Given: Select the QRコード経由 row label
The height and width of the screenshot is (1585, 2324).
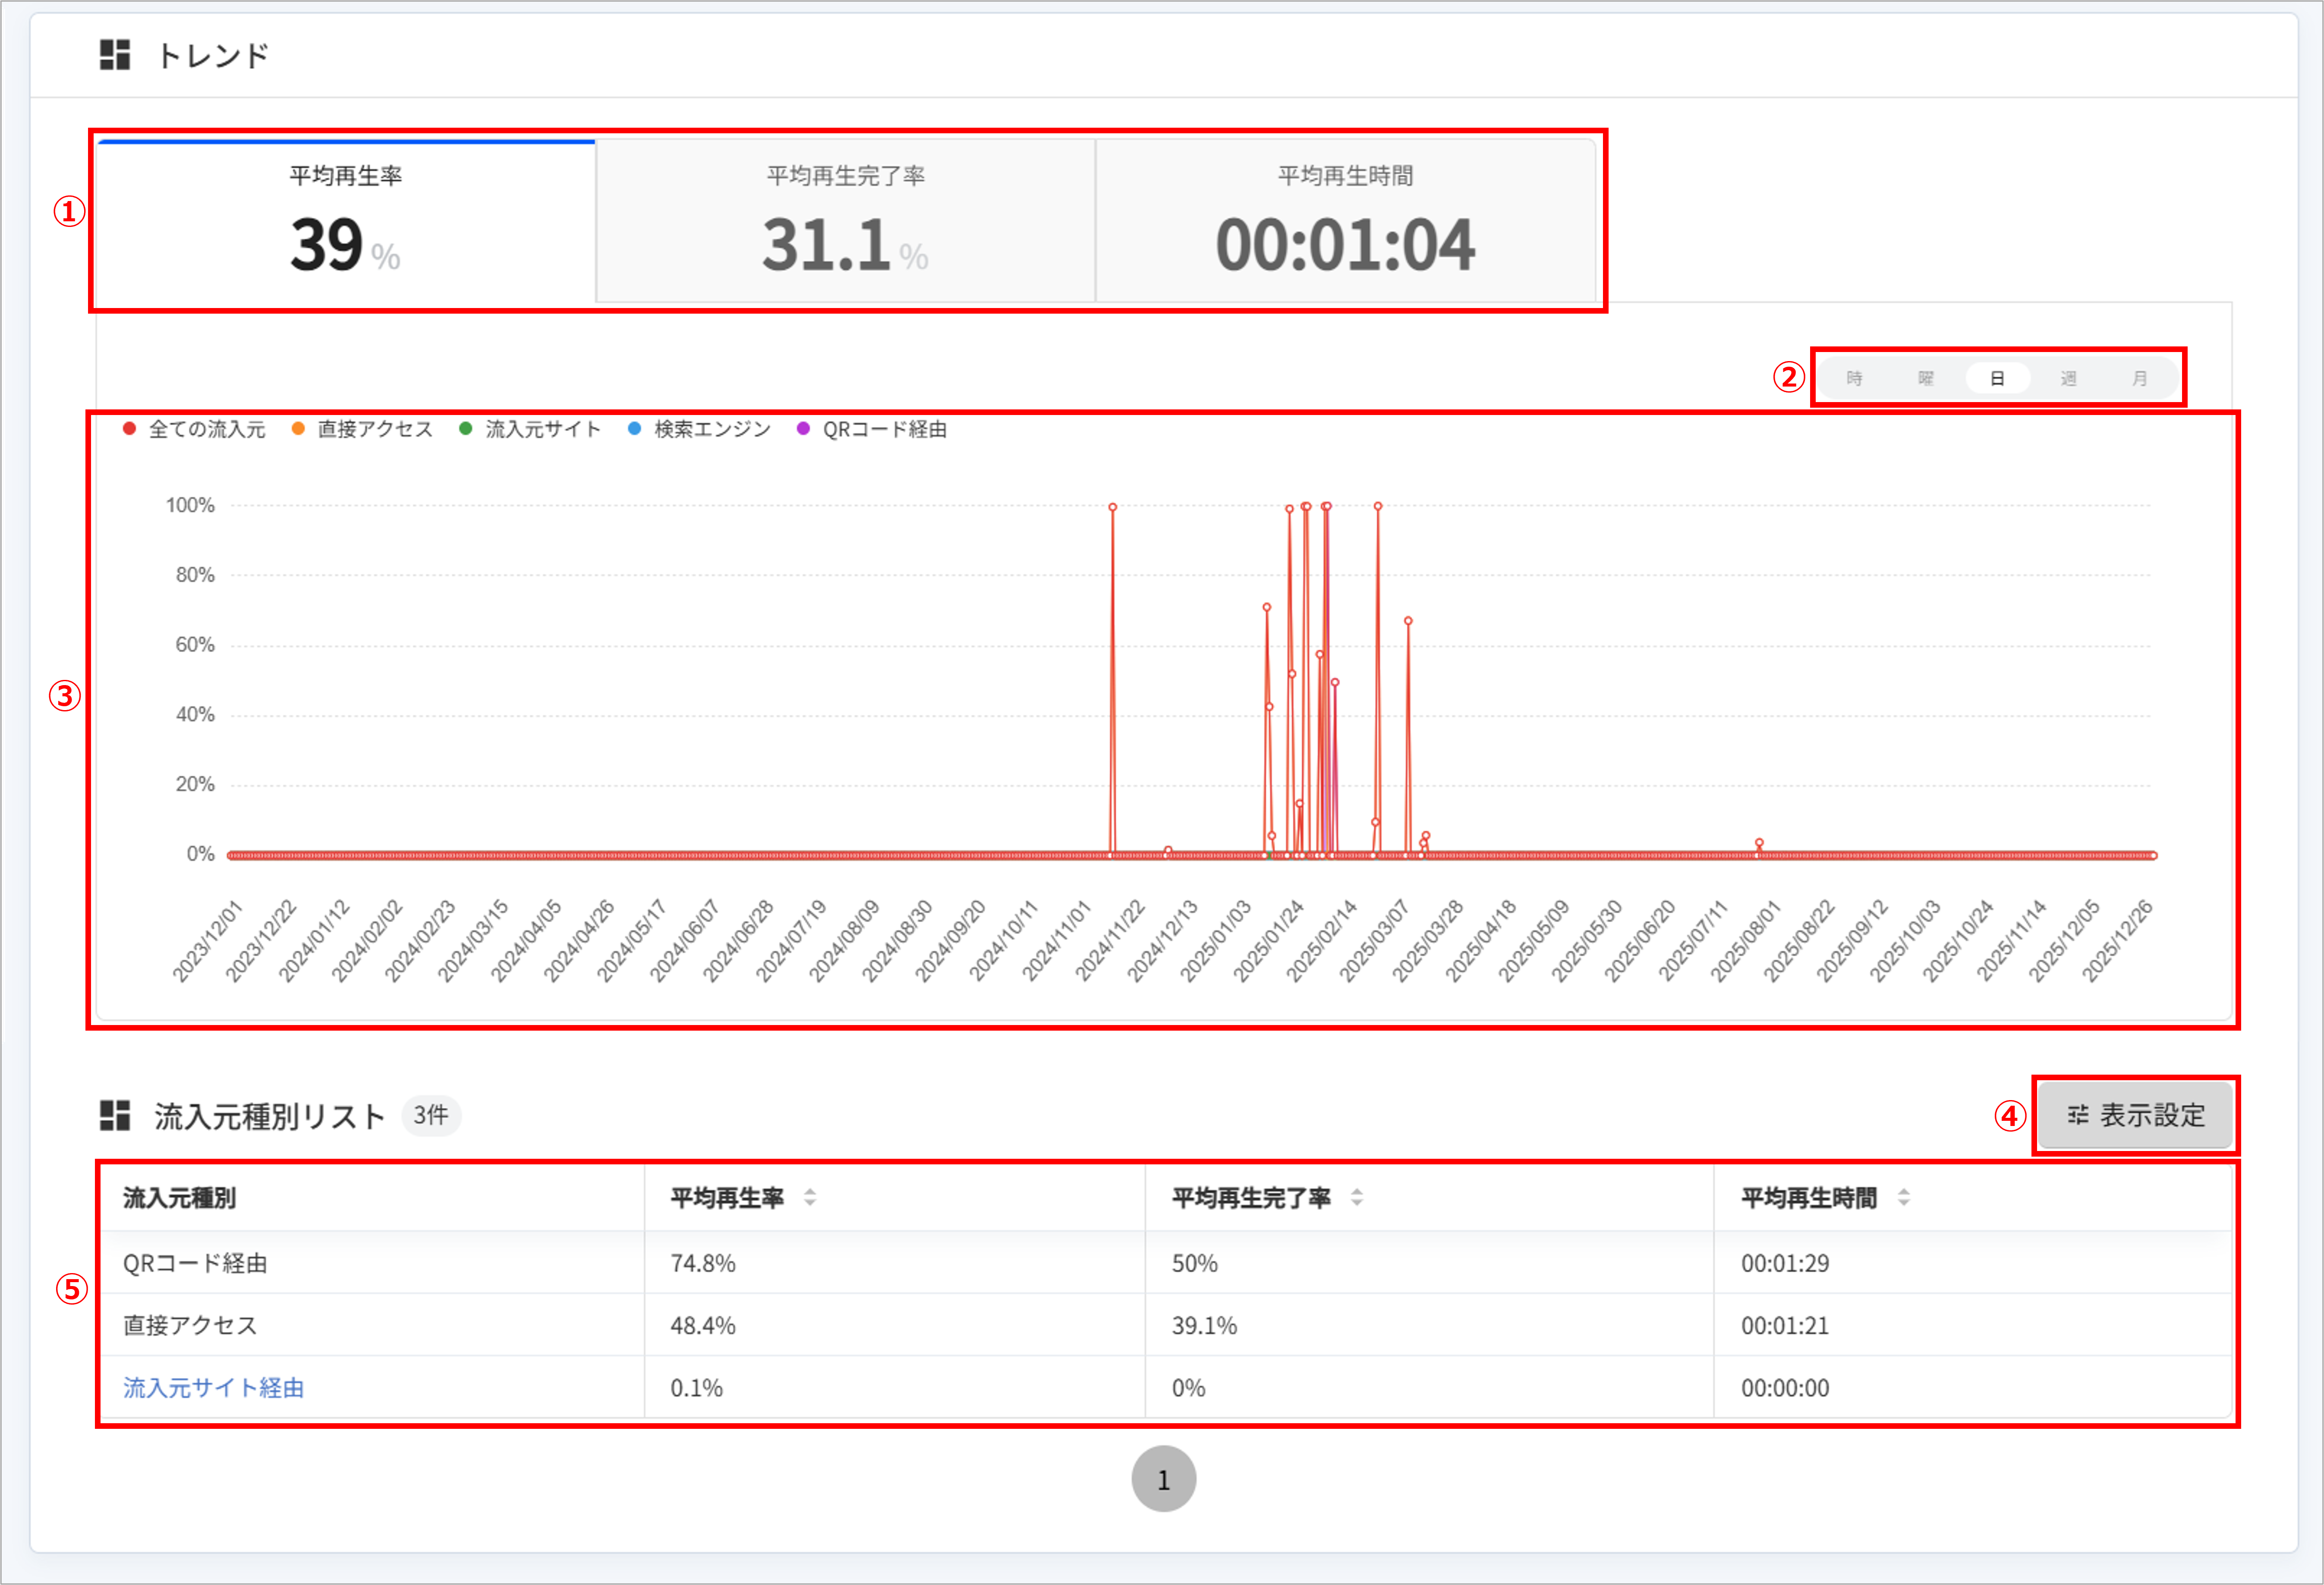Looking at the screenshot, I should [x=195, y=1263].
